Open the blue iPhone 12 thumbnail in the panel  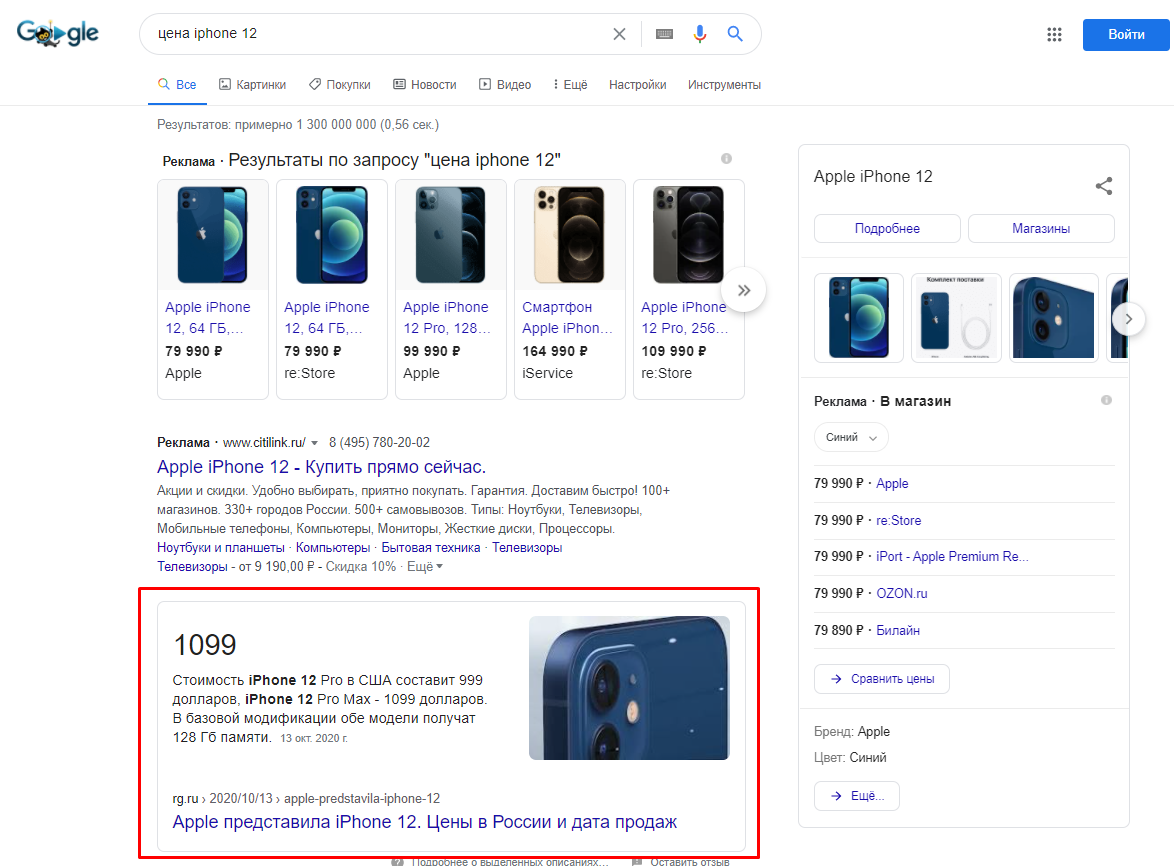coord(858,317)
